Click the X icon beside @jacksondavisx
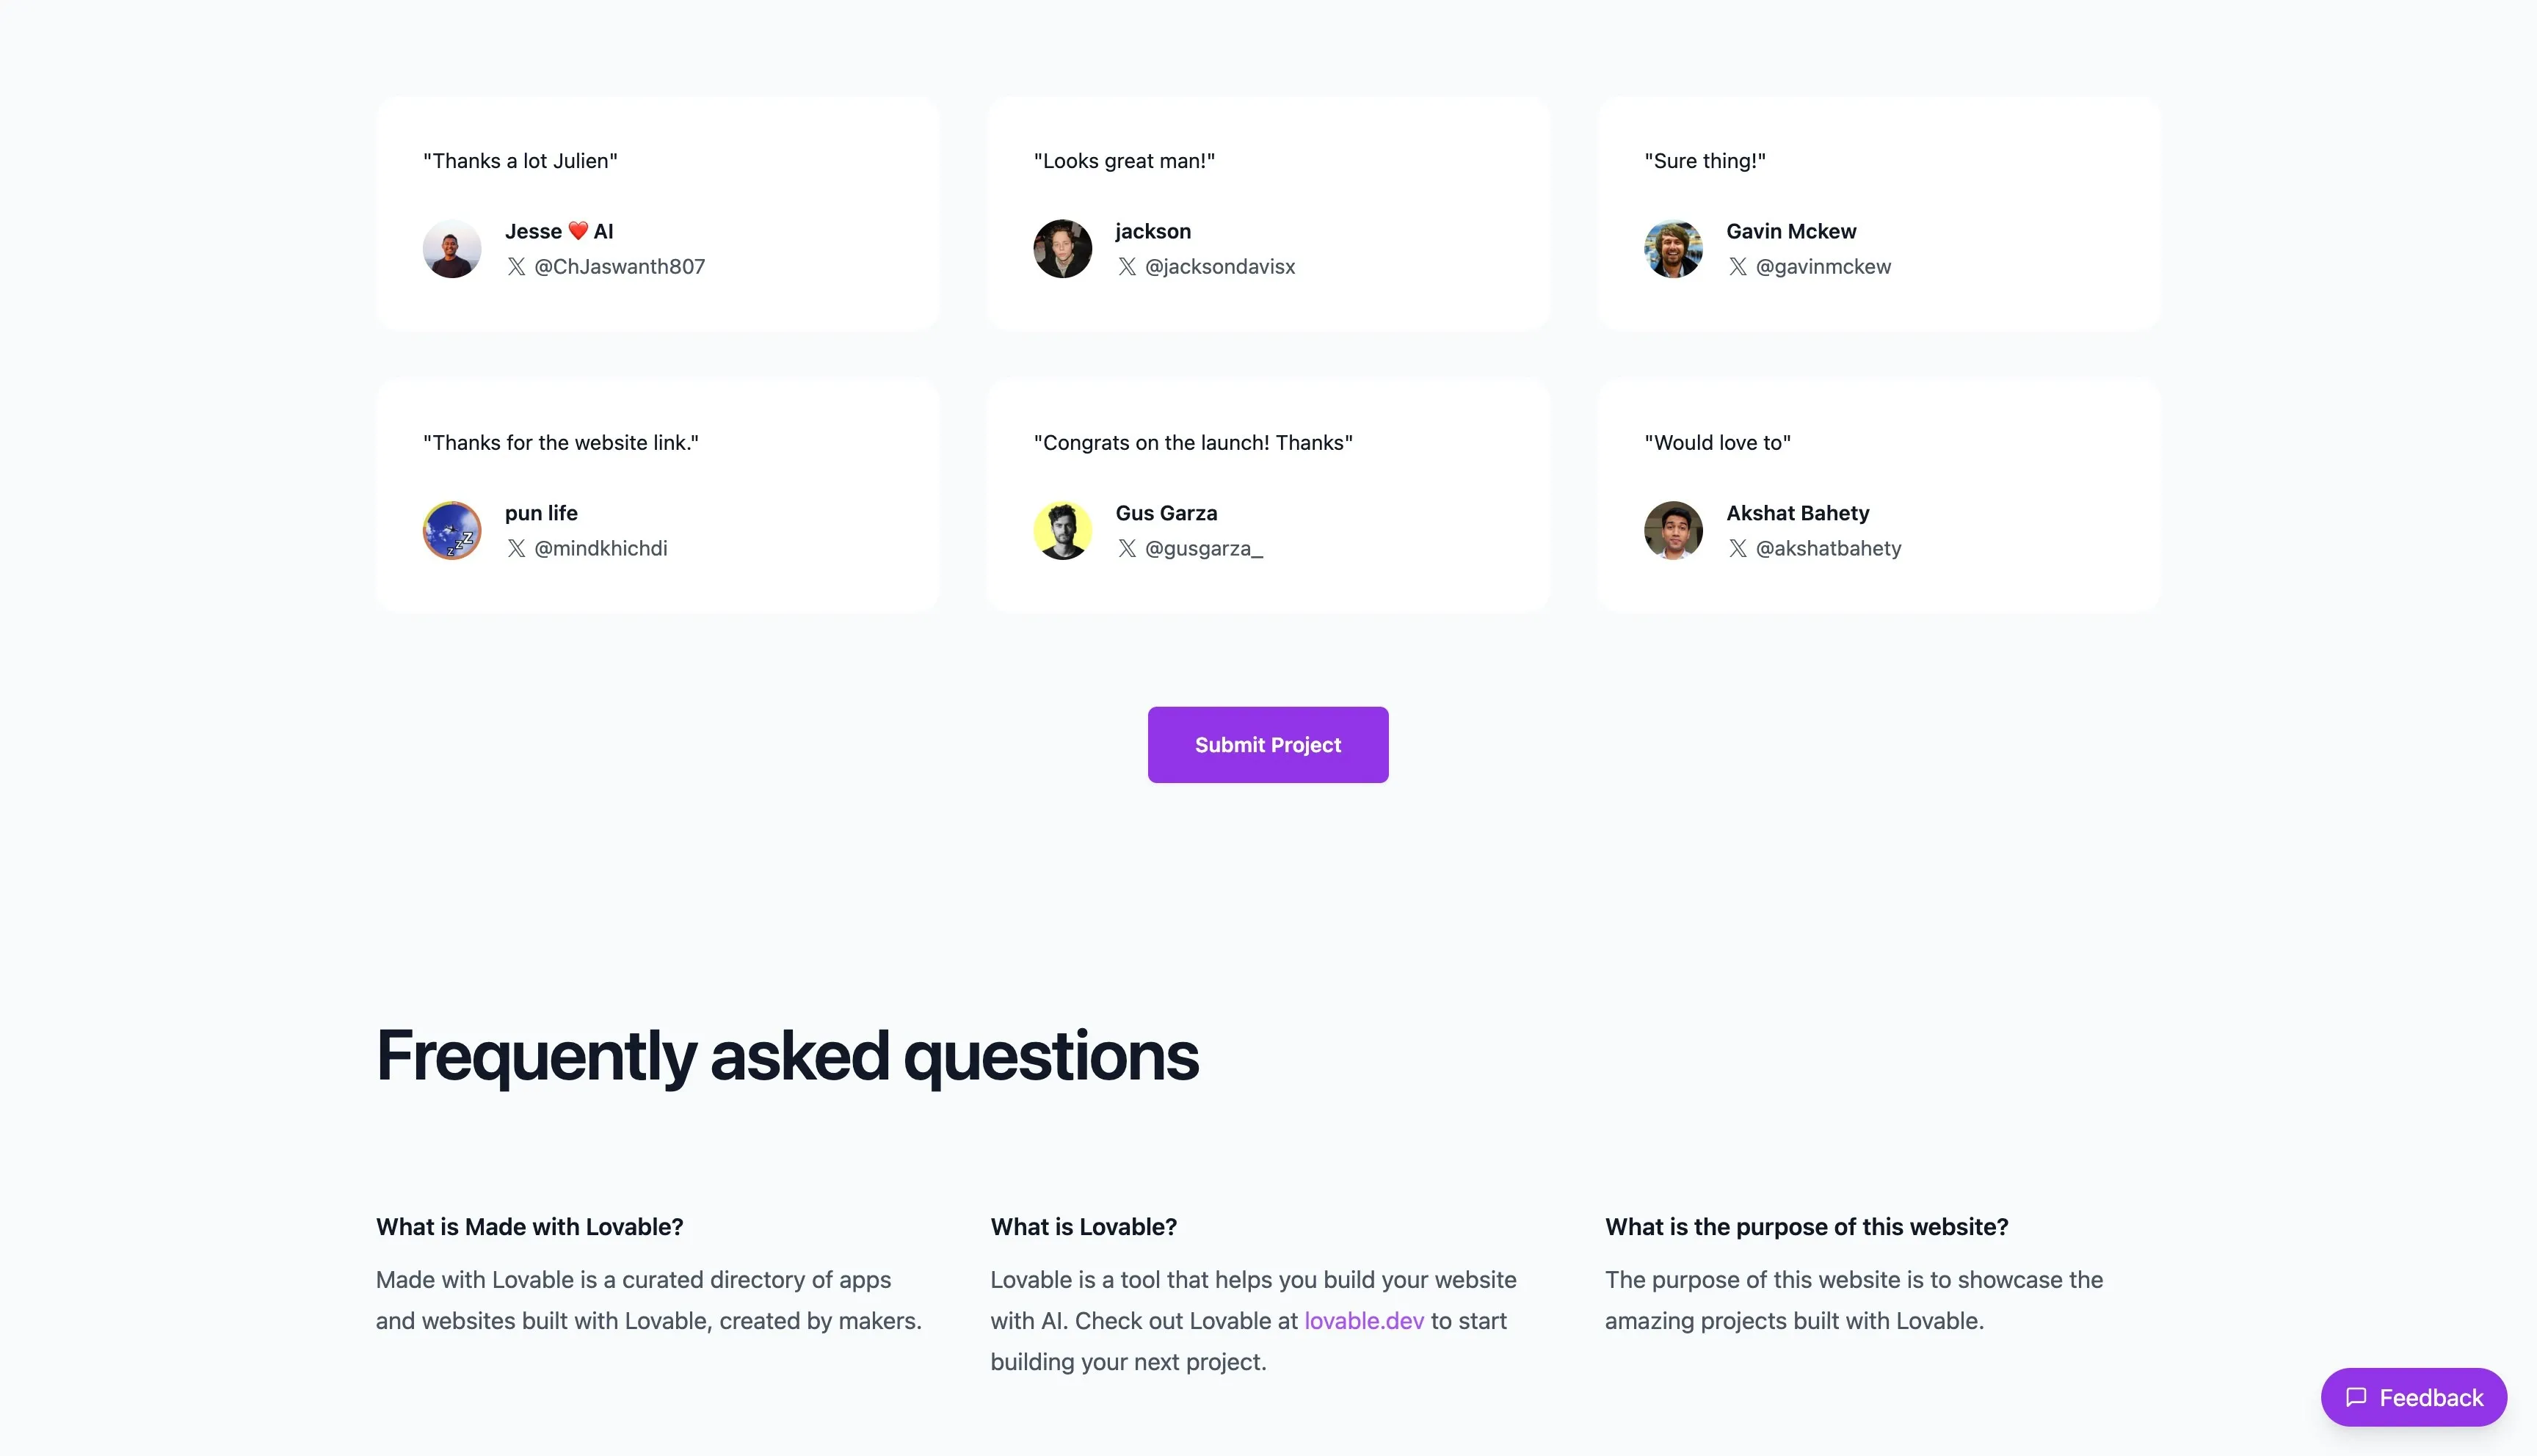 click(x=1127, y=267)
